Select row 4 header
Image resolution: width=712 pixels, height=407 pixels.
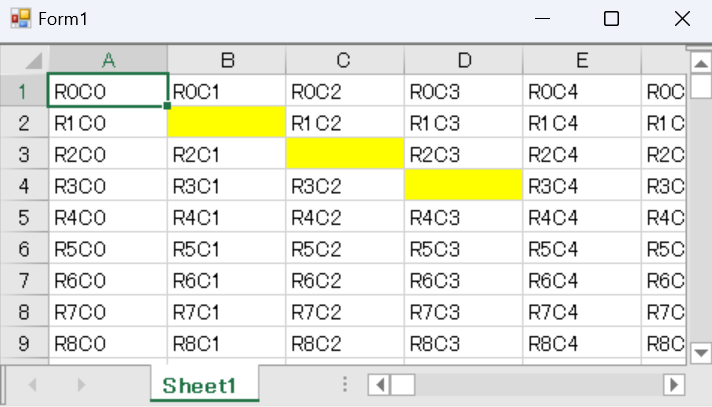25,185
